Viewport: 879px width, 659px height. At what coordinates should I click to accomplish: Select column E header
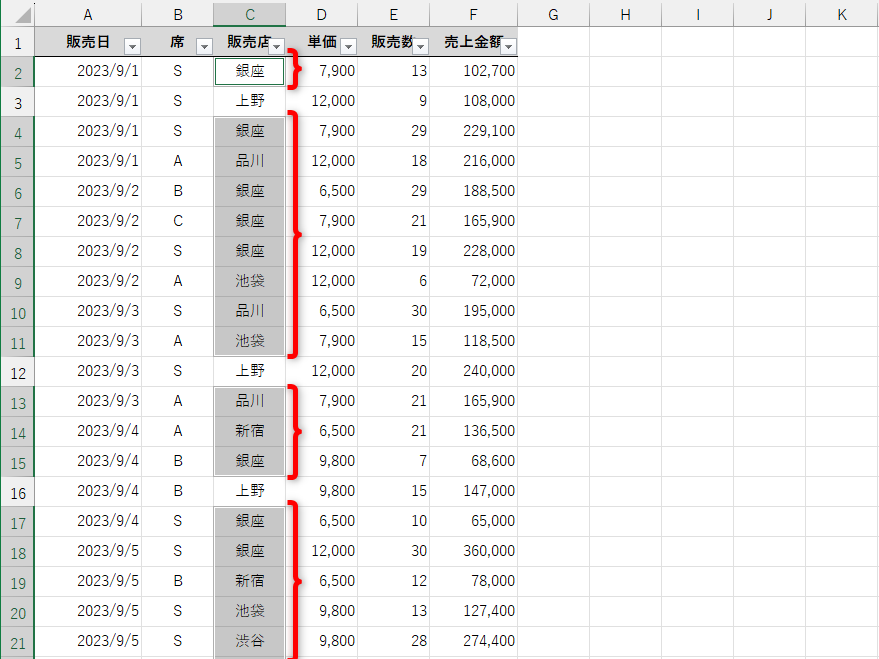(x=394, y=15)
